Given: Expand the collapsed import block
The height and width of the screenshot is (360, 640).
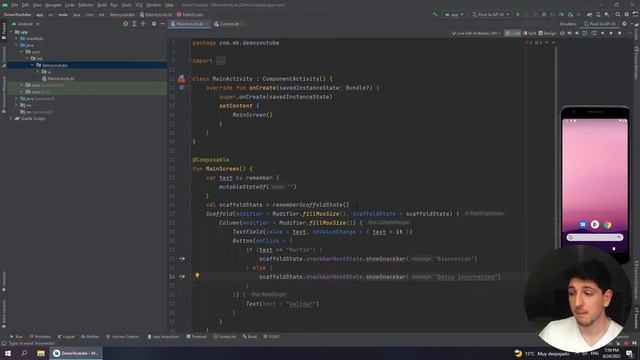Looking at the screenshot, I should click(x=221, y=61).
